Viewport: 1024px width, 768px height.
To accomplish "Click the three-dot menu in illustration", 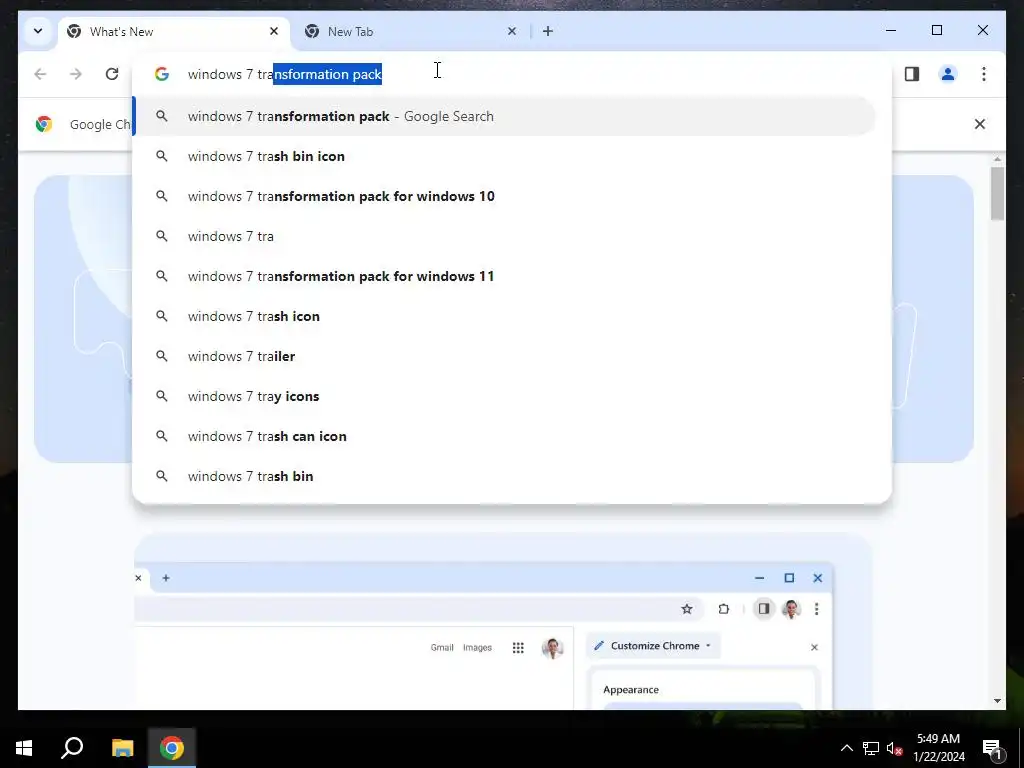I will pos(816,609).
